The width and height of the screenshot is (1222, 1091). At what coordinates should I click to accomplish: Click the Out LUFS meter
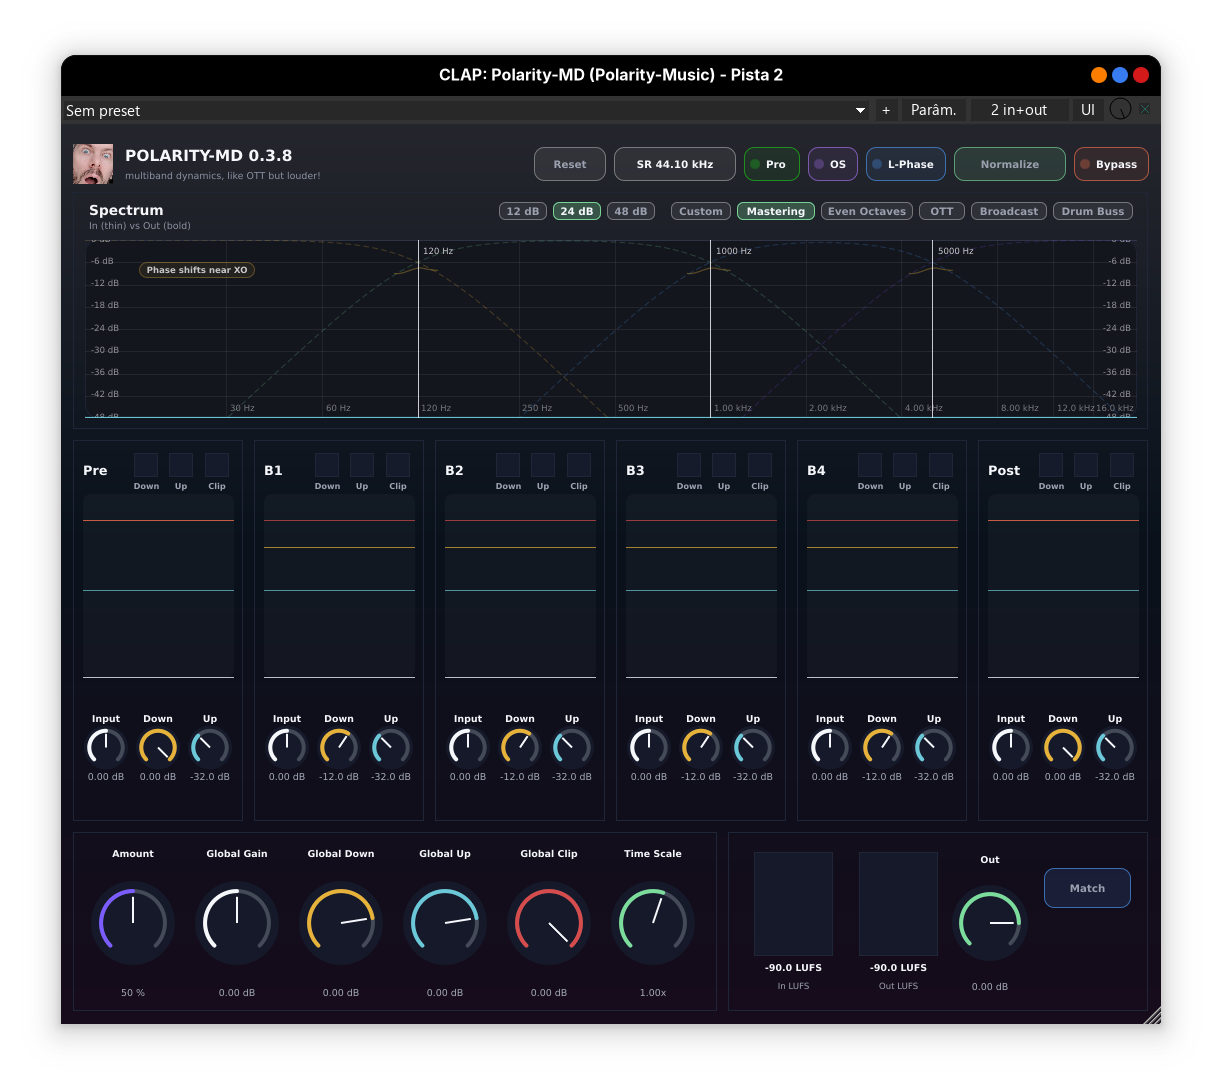pyautogui.click(x=898, y=904)
